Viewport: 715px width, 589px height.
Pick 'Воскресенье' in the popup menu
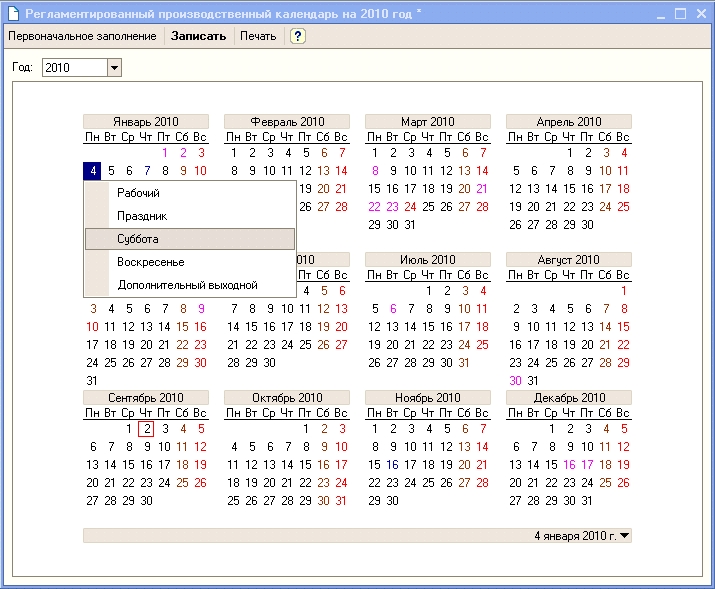[150, 262]
